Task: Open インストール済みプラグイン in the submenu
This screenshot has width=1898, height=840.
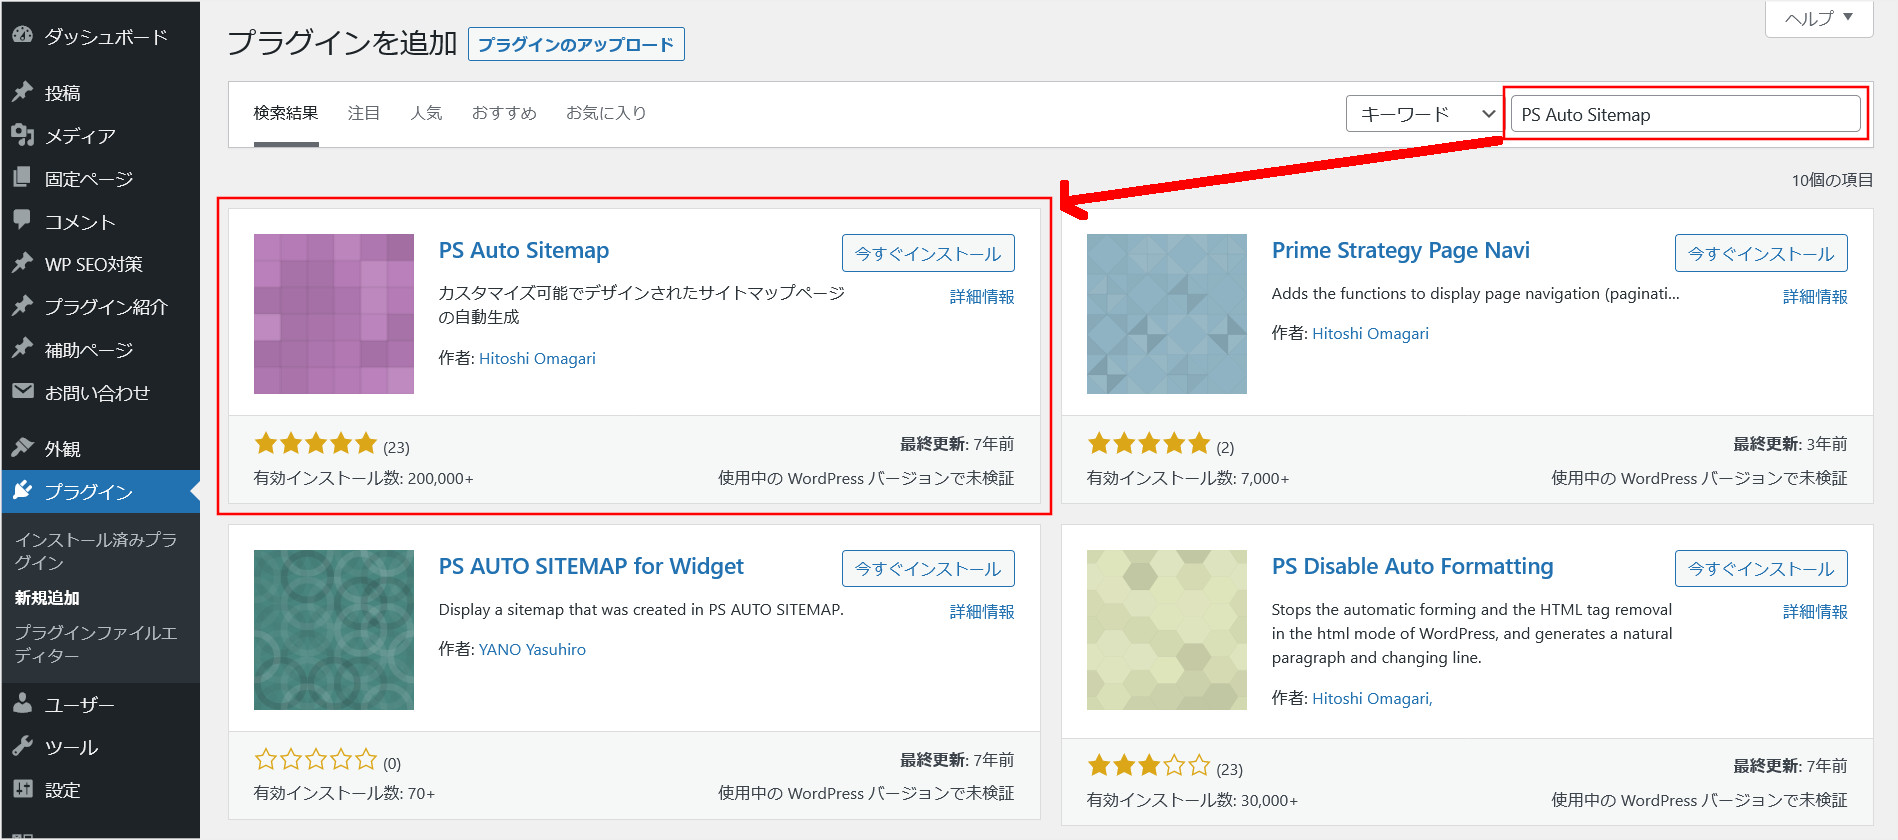Action: point(96,551)
